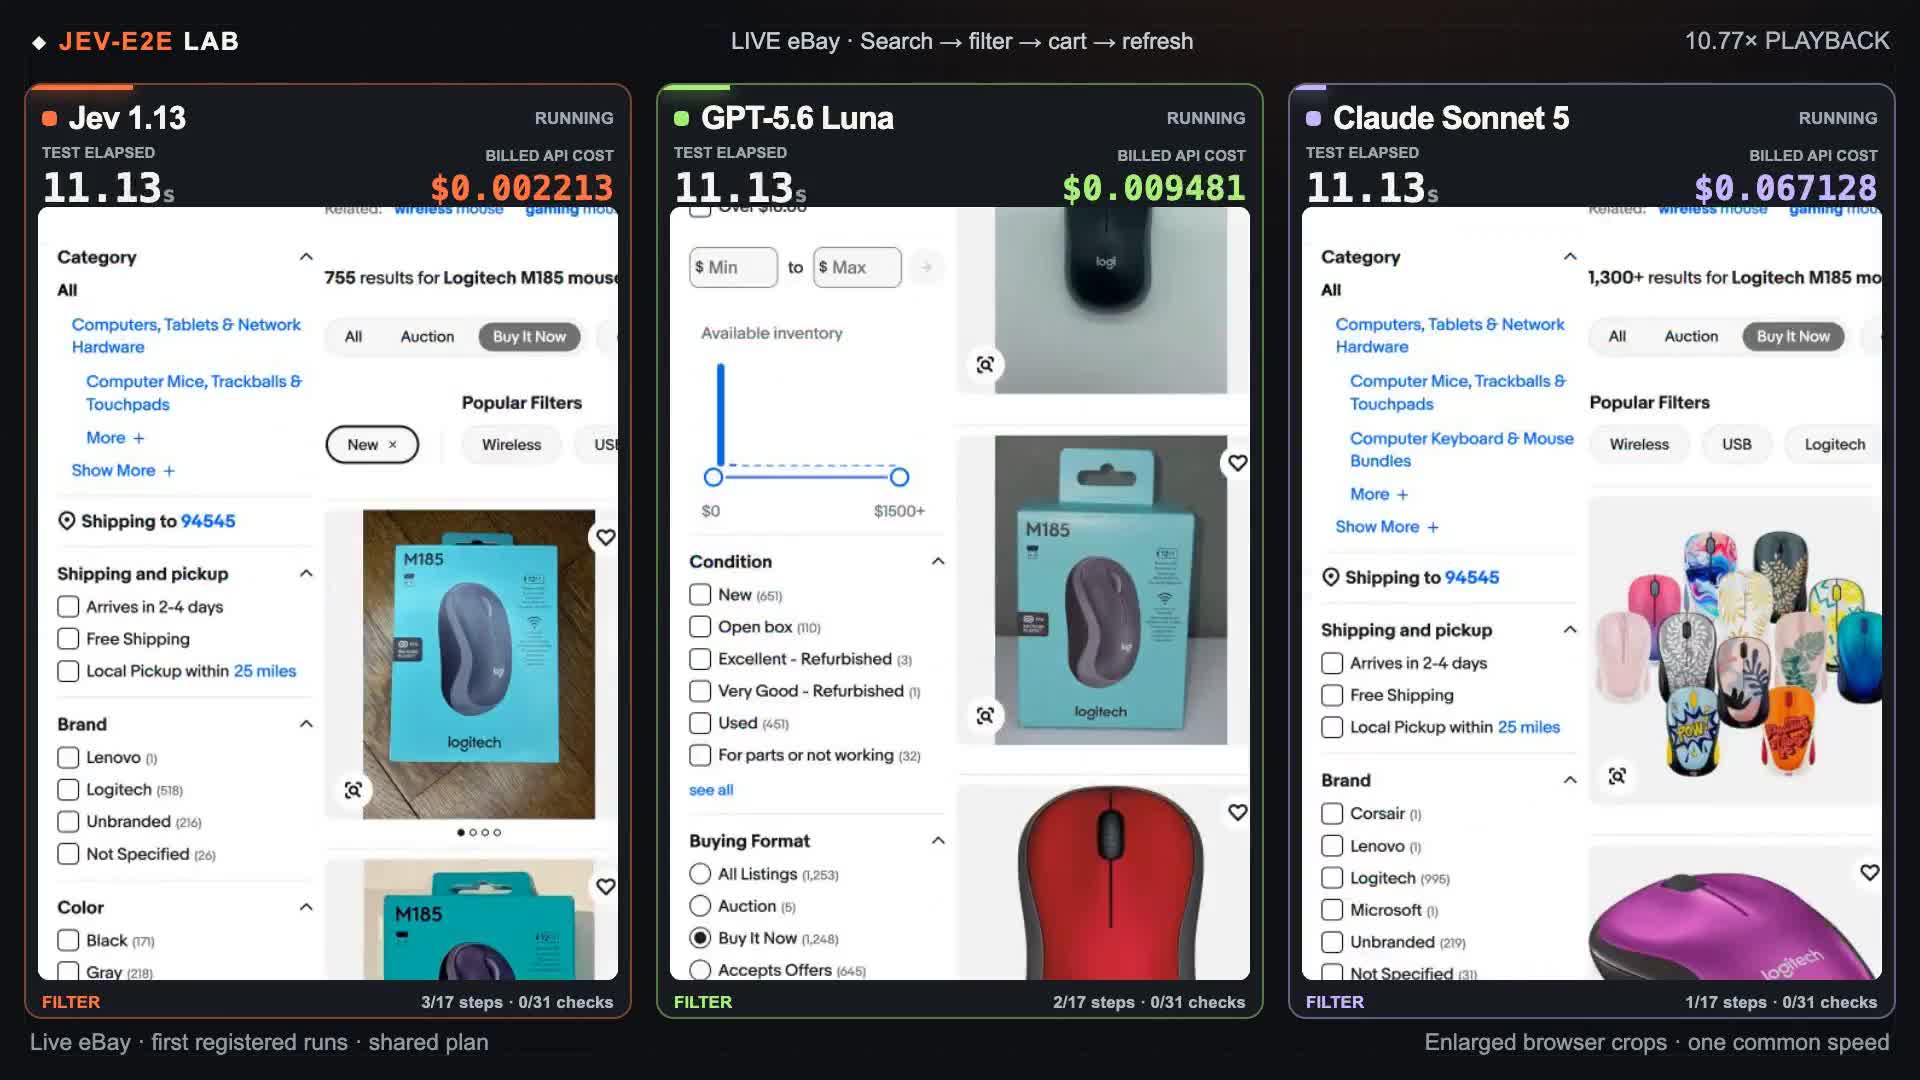The image size is (1920, 1080).
Task: Select Buy It Now tab in Claude panel
Action: click(x=1793, y=337)
